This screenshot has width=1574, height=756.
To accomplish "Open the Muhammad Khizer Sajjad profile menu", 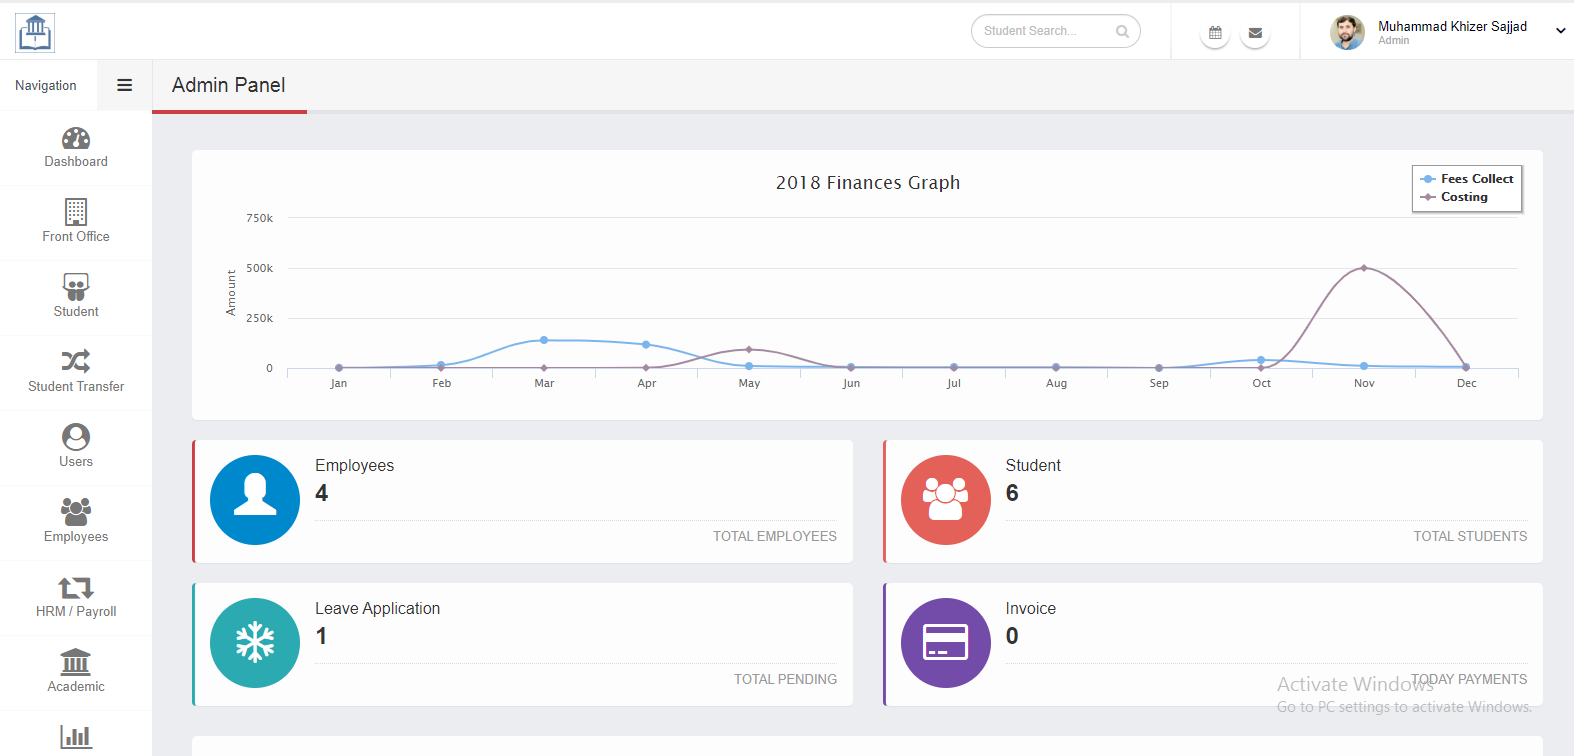I will 1451,27.
